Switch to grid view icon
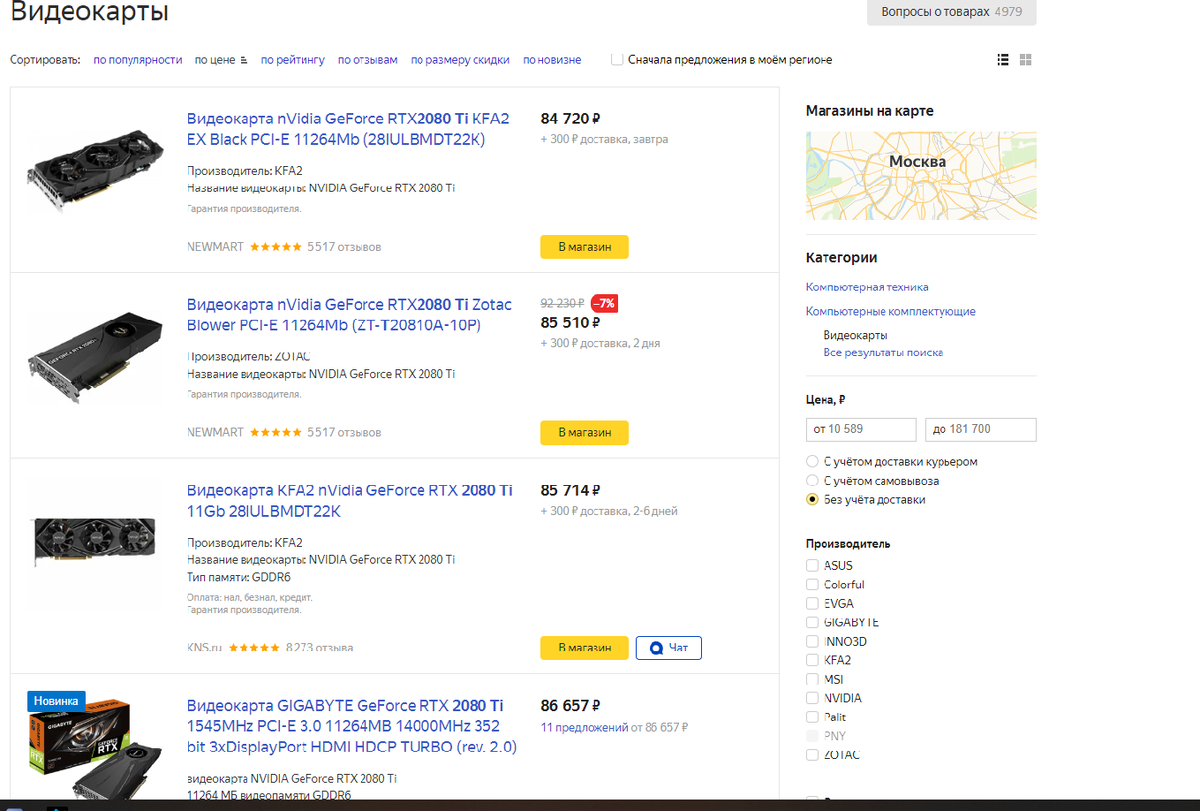This screenshot has height=811, width=1200. (1026, 60)
